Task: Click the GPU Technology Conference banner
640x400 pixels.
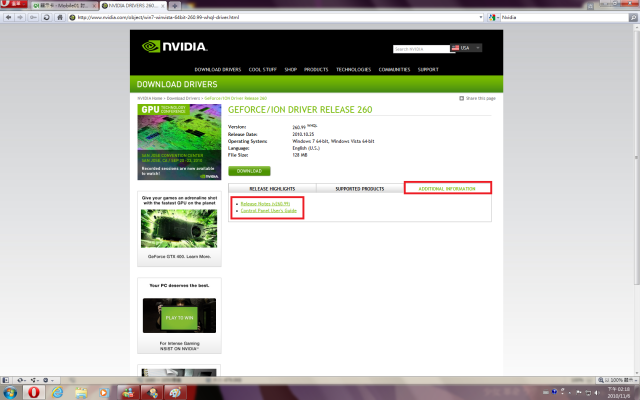Action: pyautogui.click(x=179, y=142)
